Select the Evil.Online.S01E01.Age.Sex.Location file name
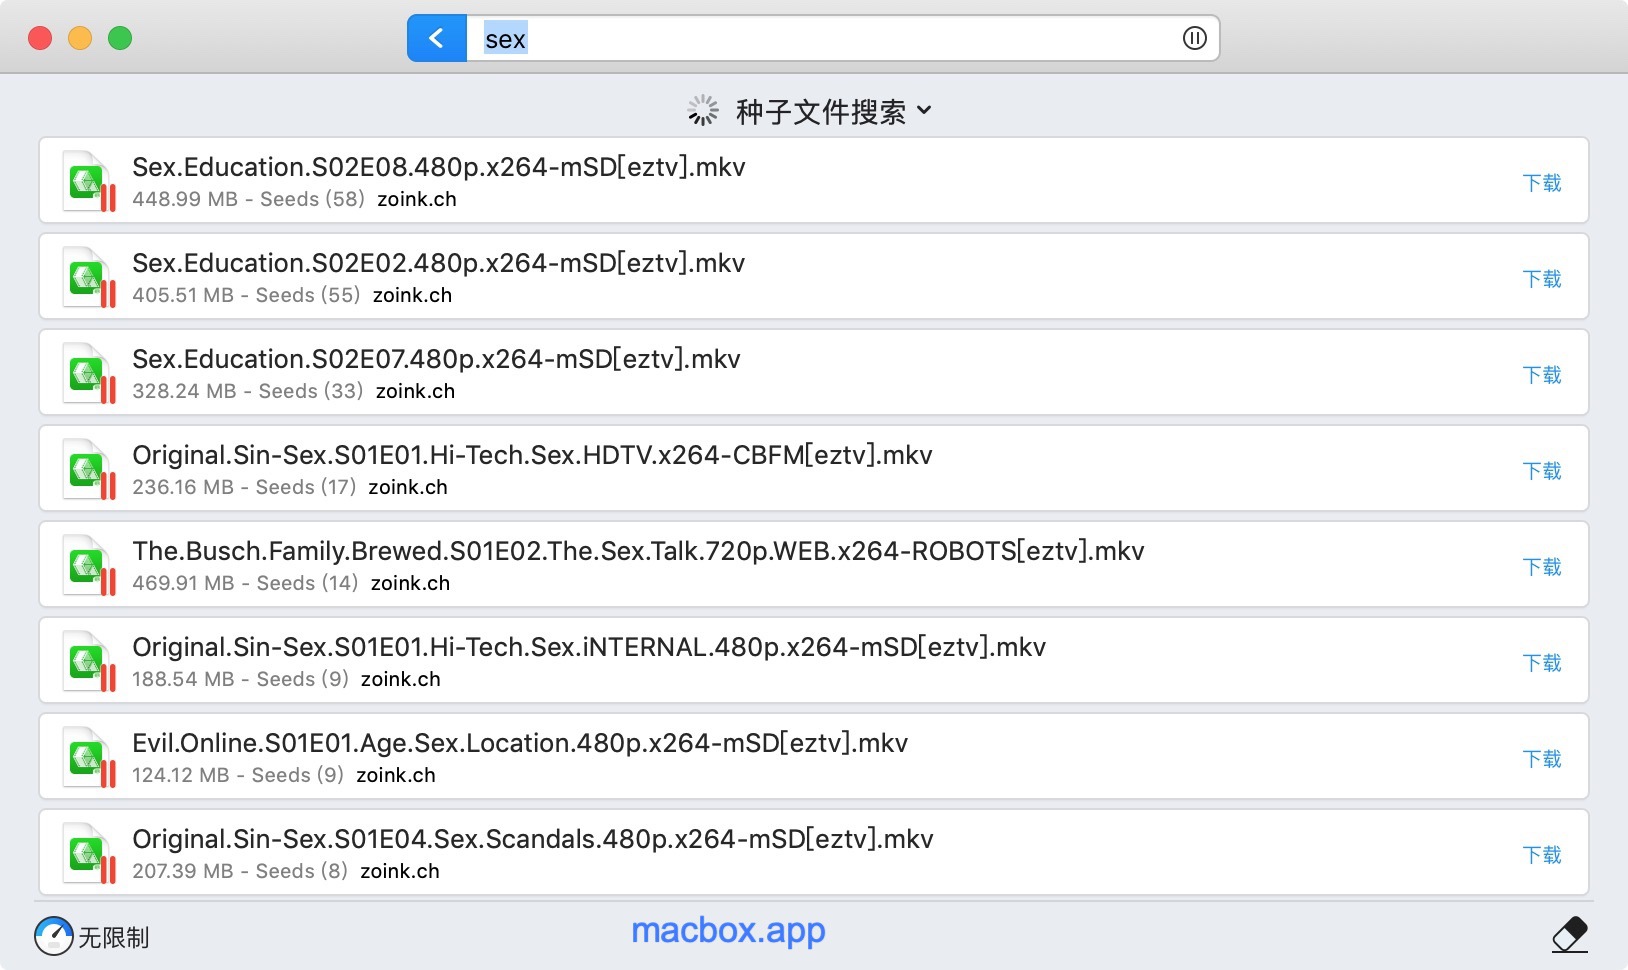The height and width of the screenshot is (970, 1628). click(520, 743)
